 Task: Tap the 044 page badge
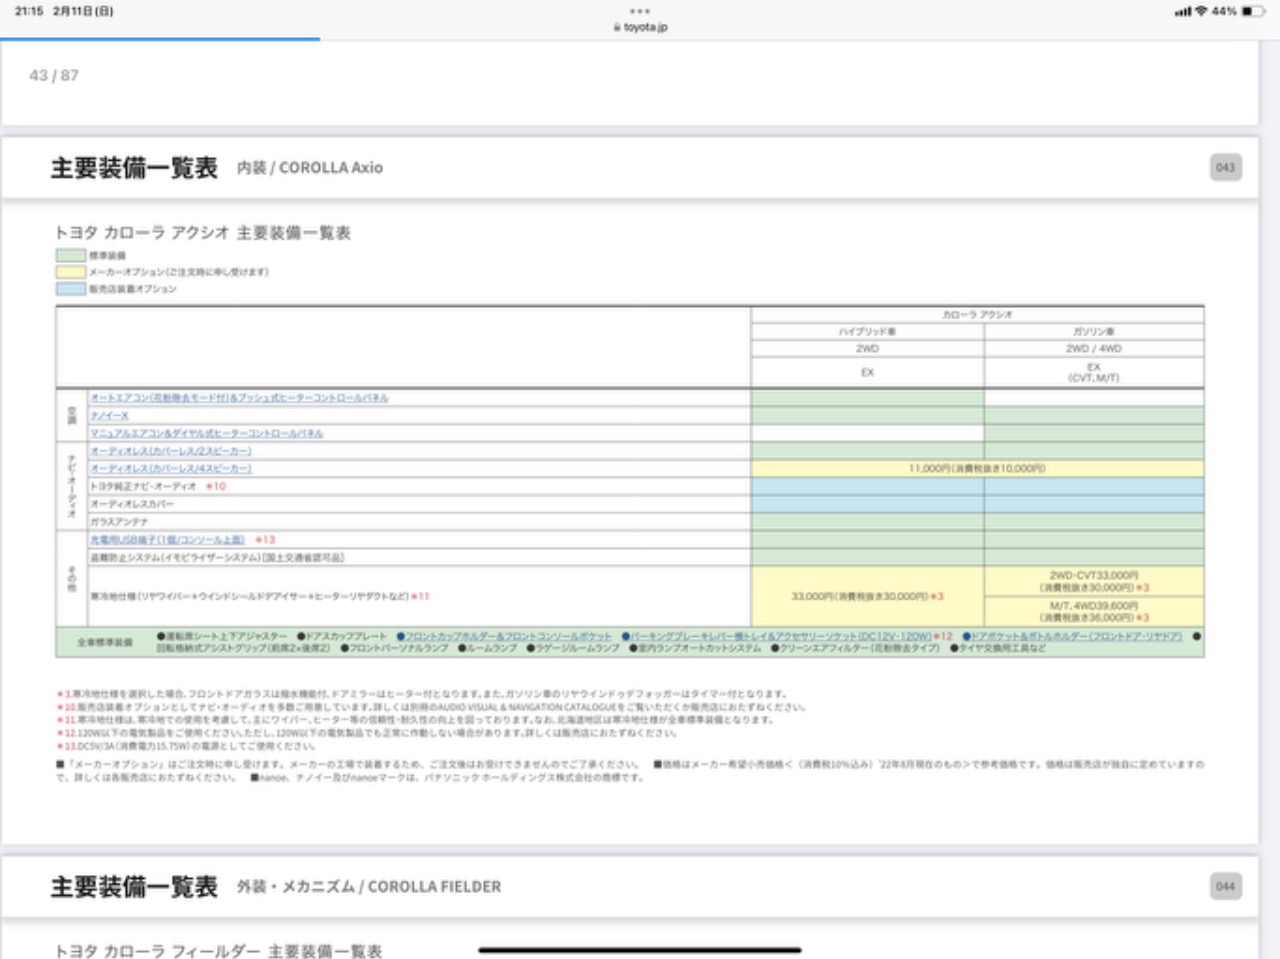[x=1225, y=886]
